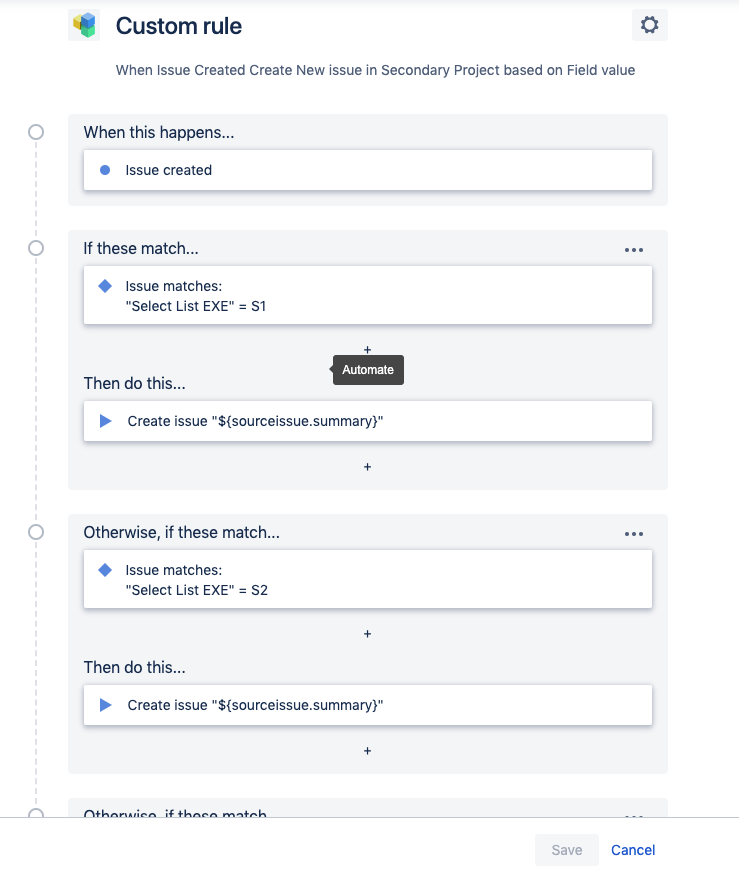Click the timeline circle beside When this happens
Image resolution: width=739 pixels, height=877 pixels.
click(36, 131)
